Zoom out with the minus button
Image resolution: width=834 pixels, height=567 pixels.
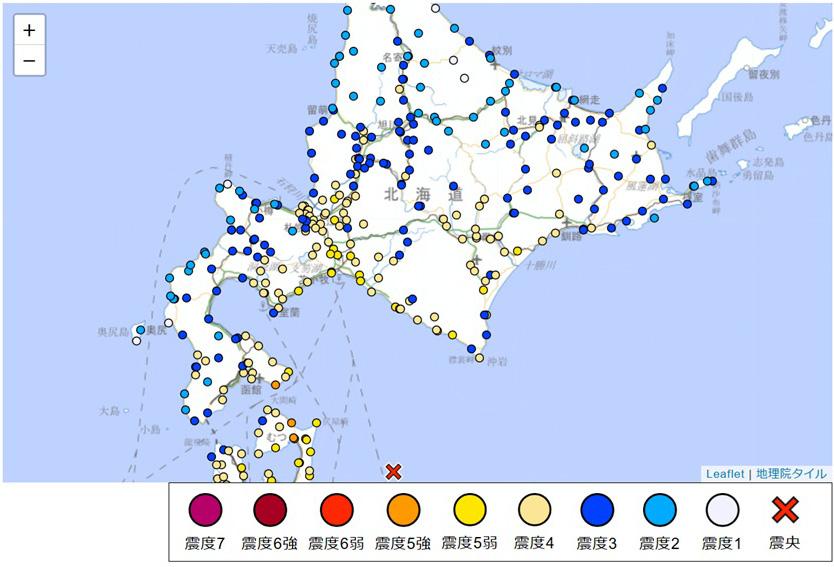point(29,60)
